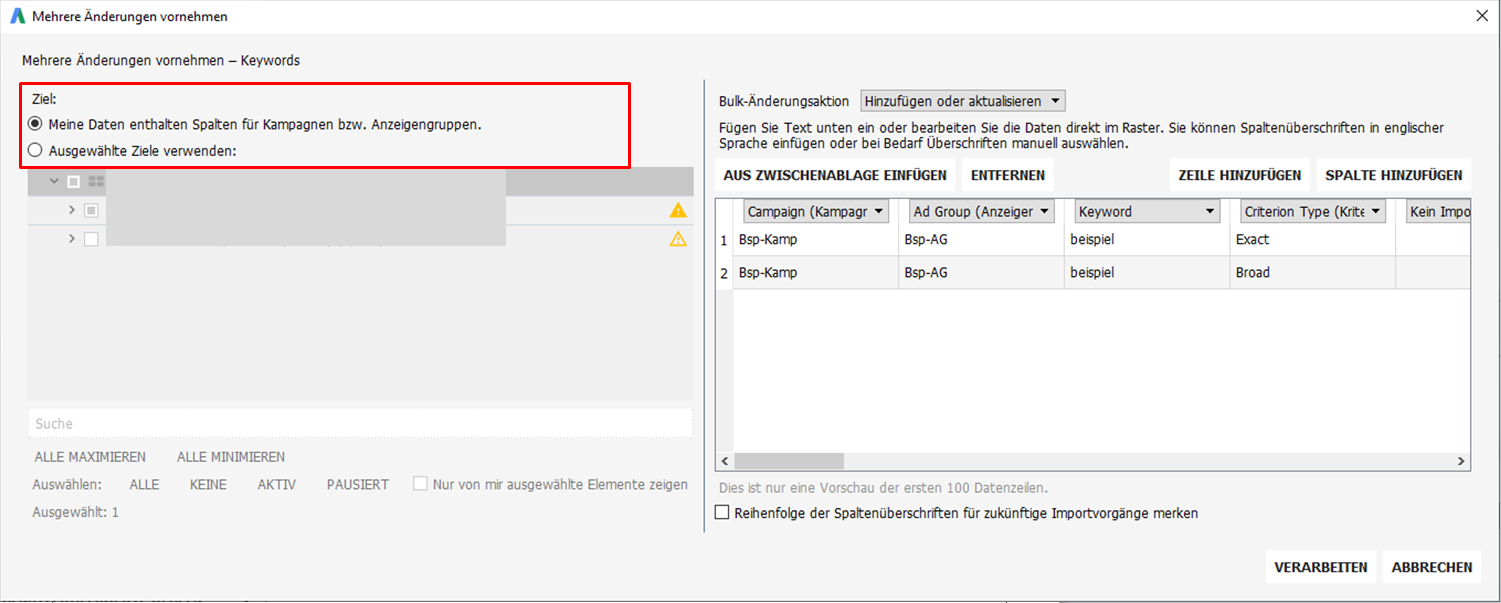Enable 'Nur von mir ausgewählte Elemente zeigen'
This screenshot has height=603, width=1501.
pyautogui.click(x=420, y=483)
